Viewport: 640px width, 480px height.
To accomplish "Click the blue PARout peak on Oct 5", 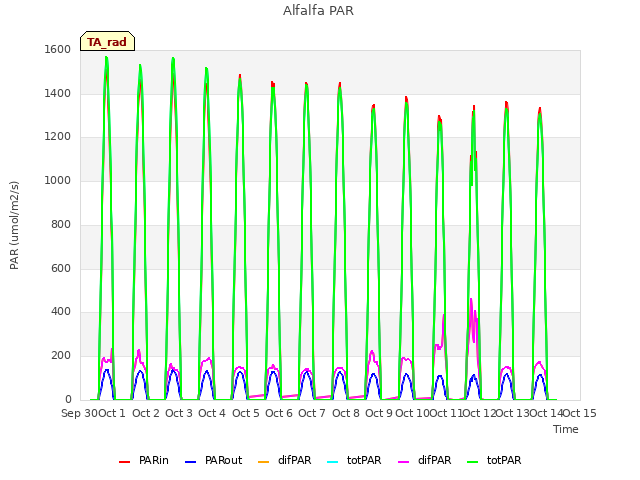I will tap(240, 372).
